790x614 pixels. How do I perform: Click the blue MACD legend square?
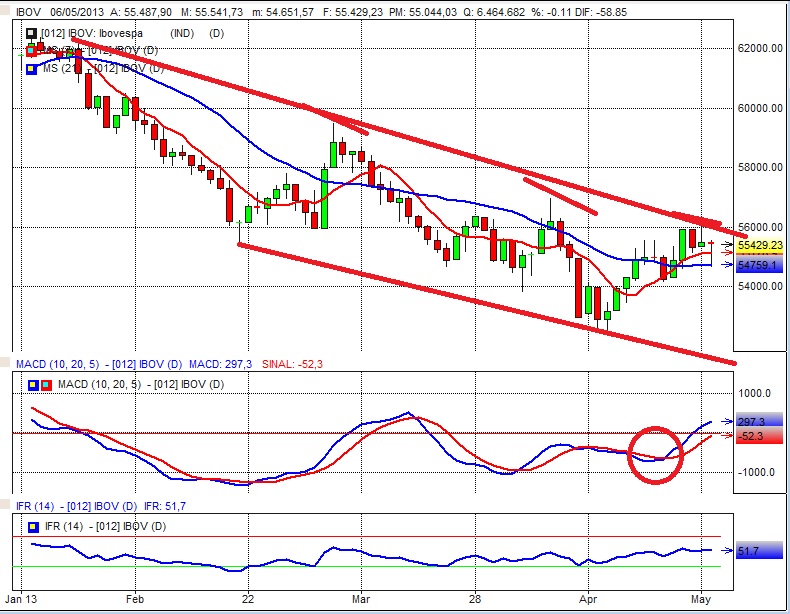coord(32,385)
